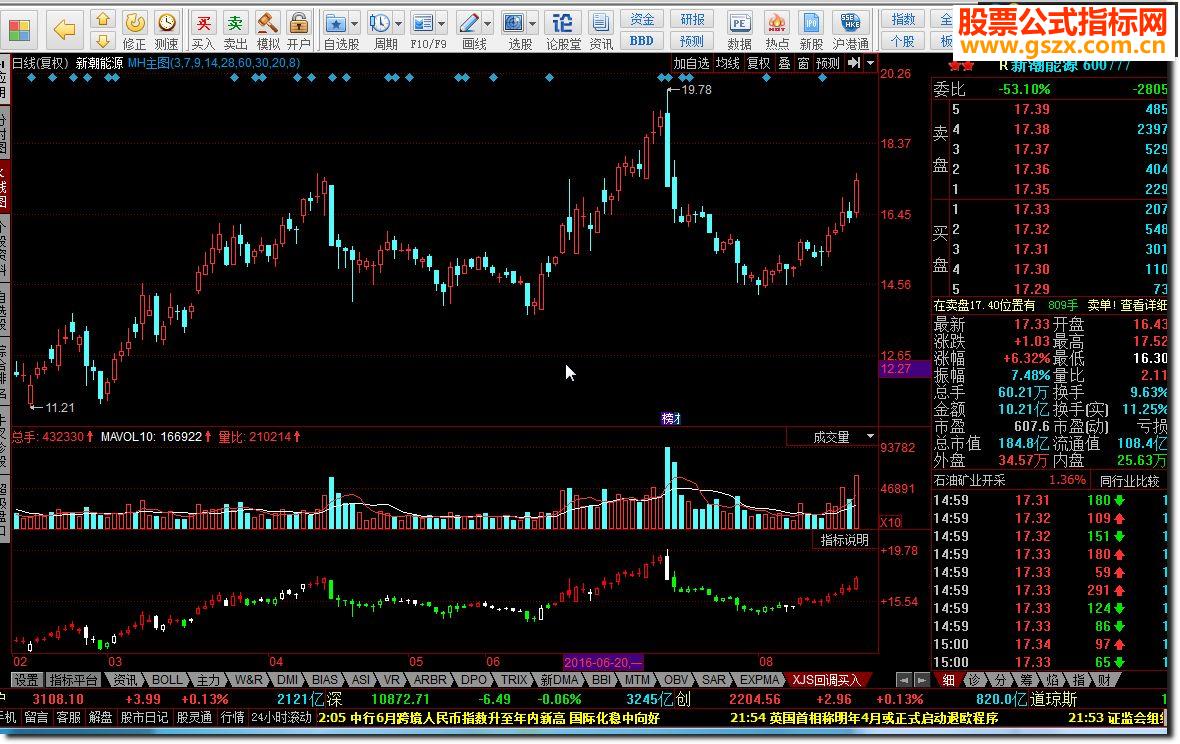Open the 卖出 (sell) tool
This screenshot has height=744, width=1180.
click(x=235, y=28)
